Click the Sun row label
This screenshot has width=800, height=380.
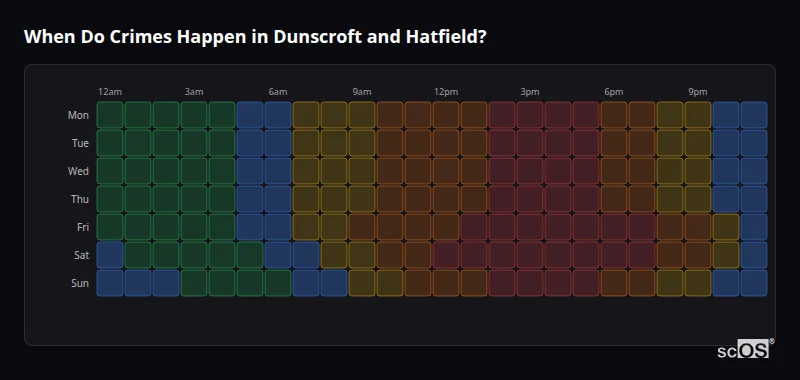coord(80,284)
